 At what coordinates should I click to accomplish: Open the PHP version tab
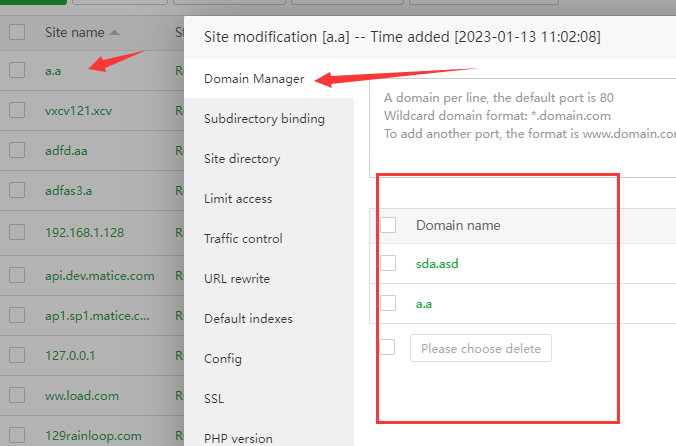238,438
